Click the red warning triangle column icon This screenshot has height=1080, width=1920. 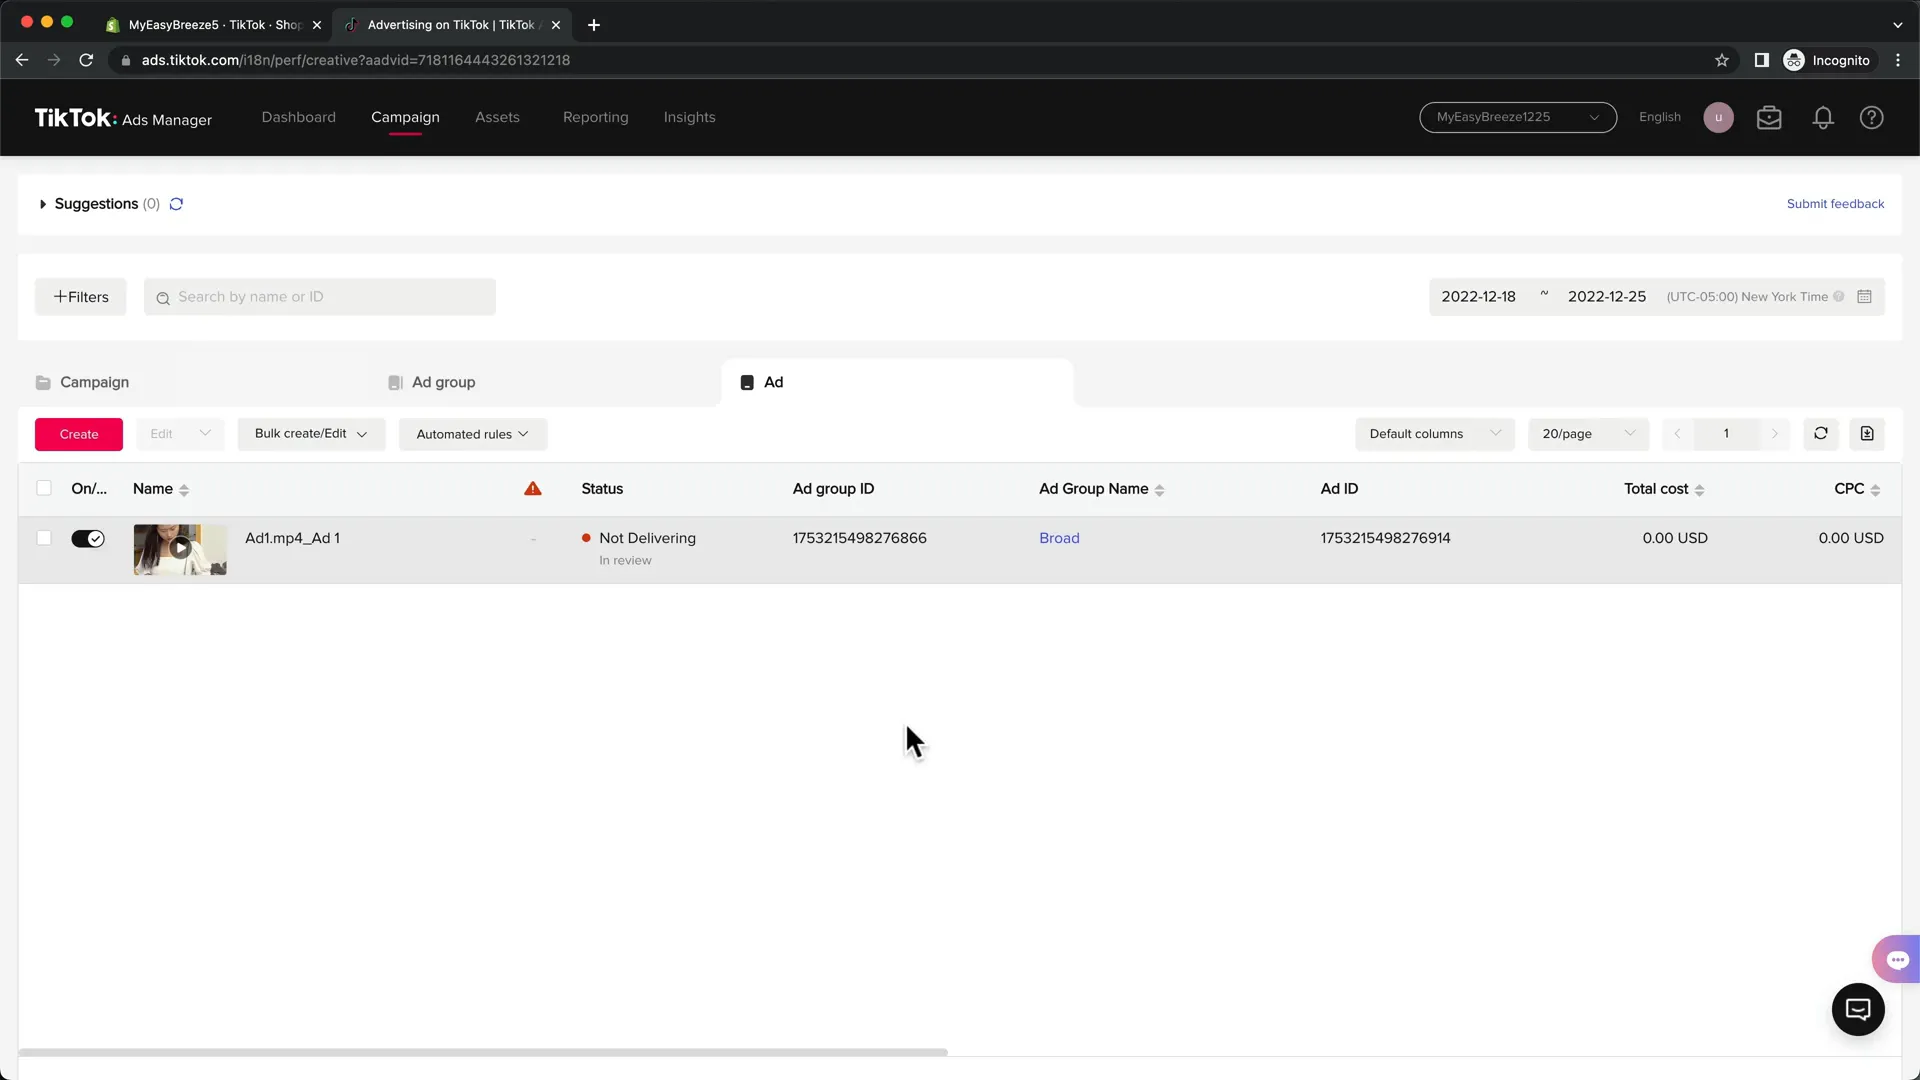click(533, 489)
